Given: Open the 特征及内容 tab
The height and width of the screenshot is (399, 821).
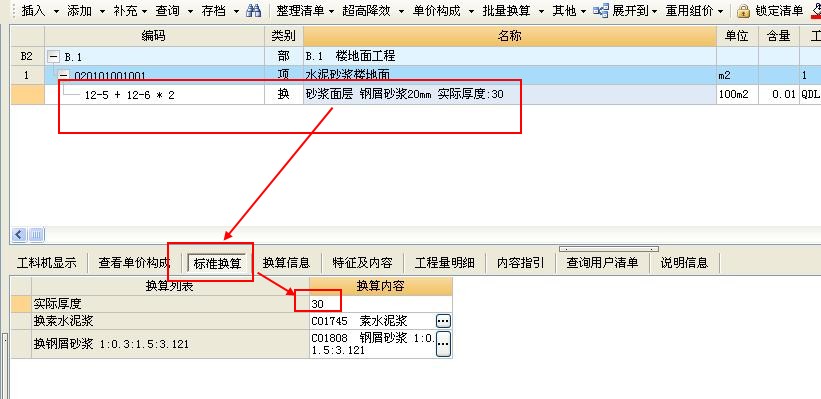Looking at the screenshot, I should tap(362, 262).
